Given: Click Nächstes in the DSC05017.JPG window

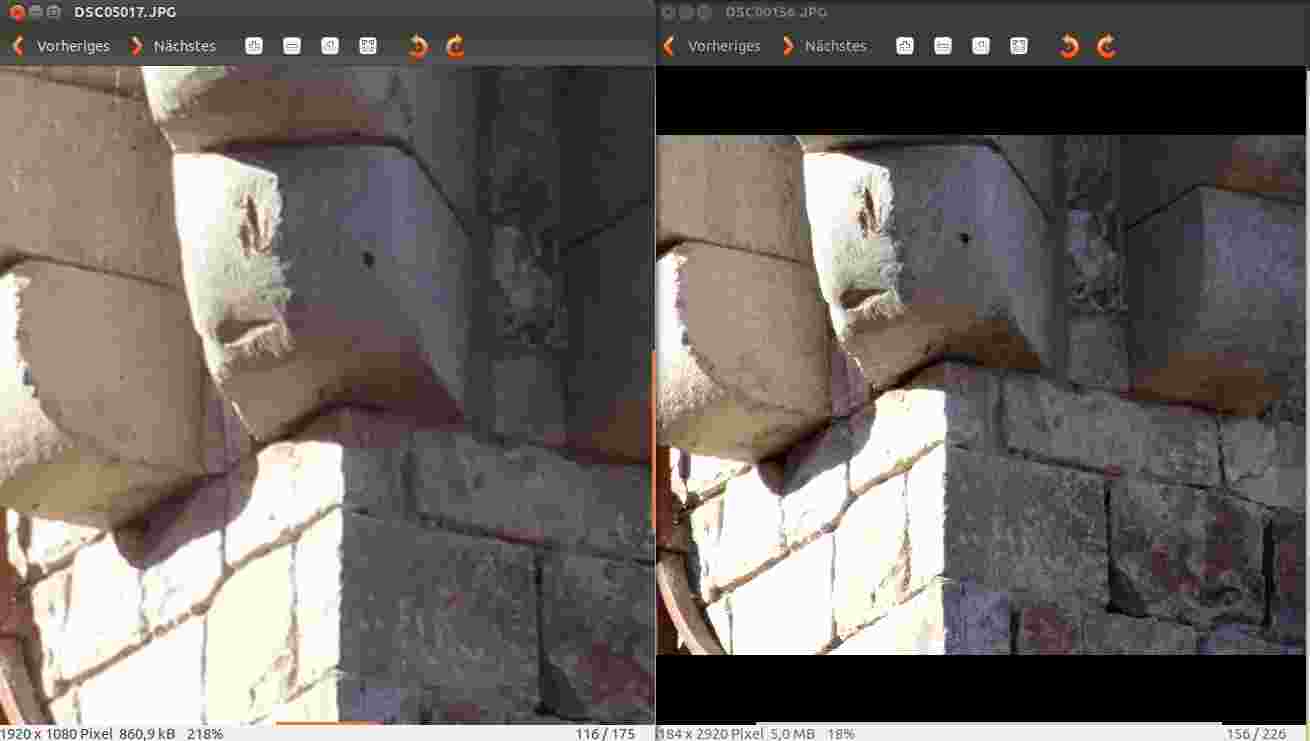Looking at the screenshot, I should (x=174, y=46).
